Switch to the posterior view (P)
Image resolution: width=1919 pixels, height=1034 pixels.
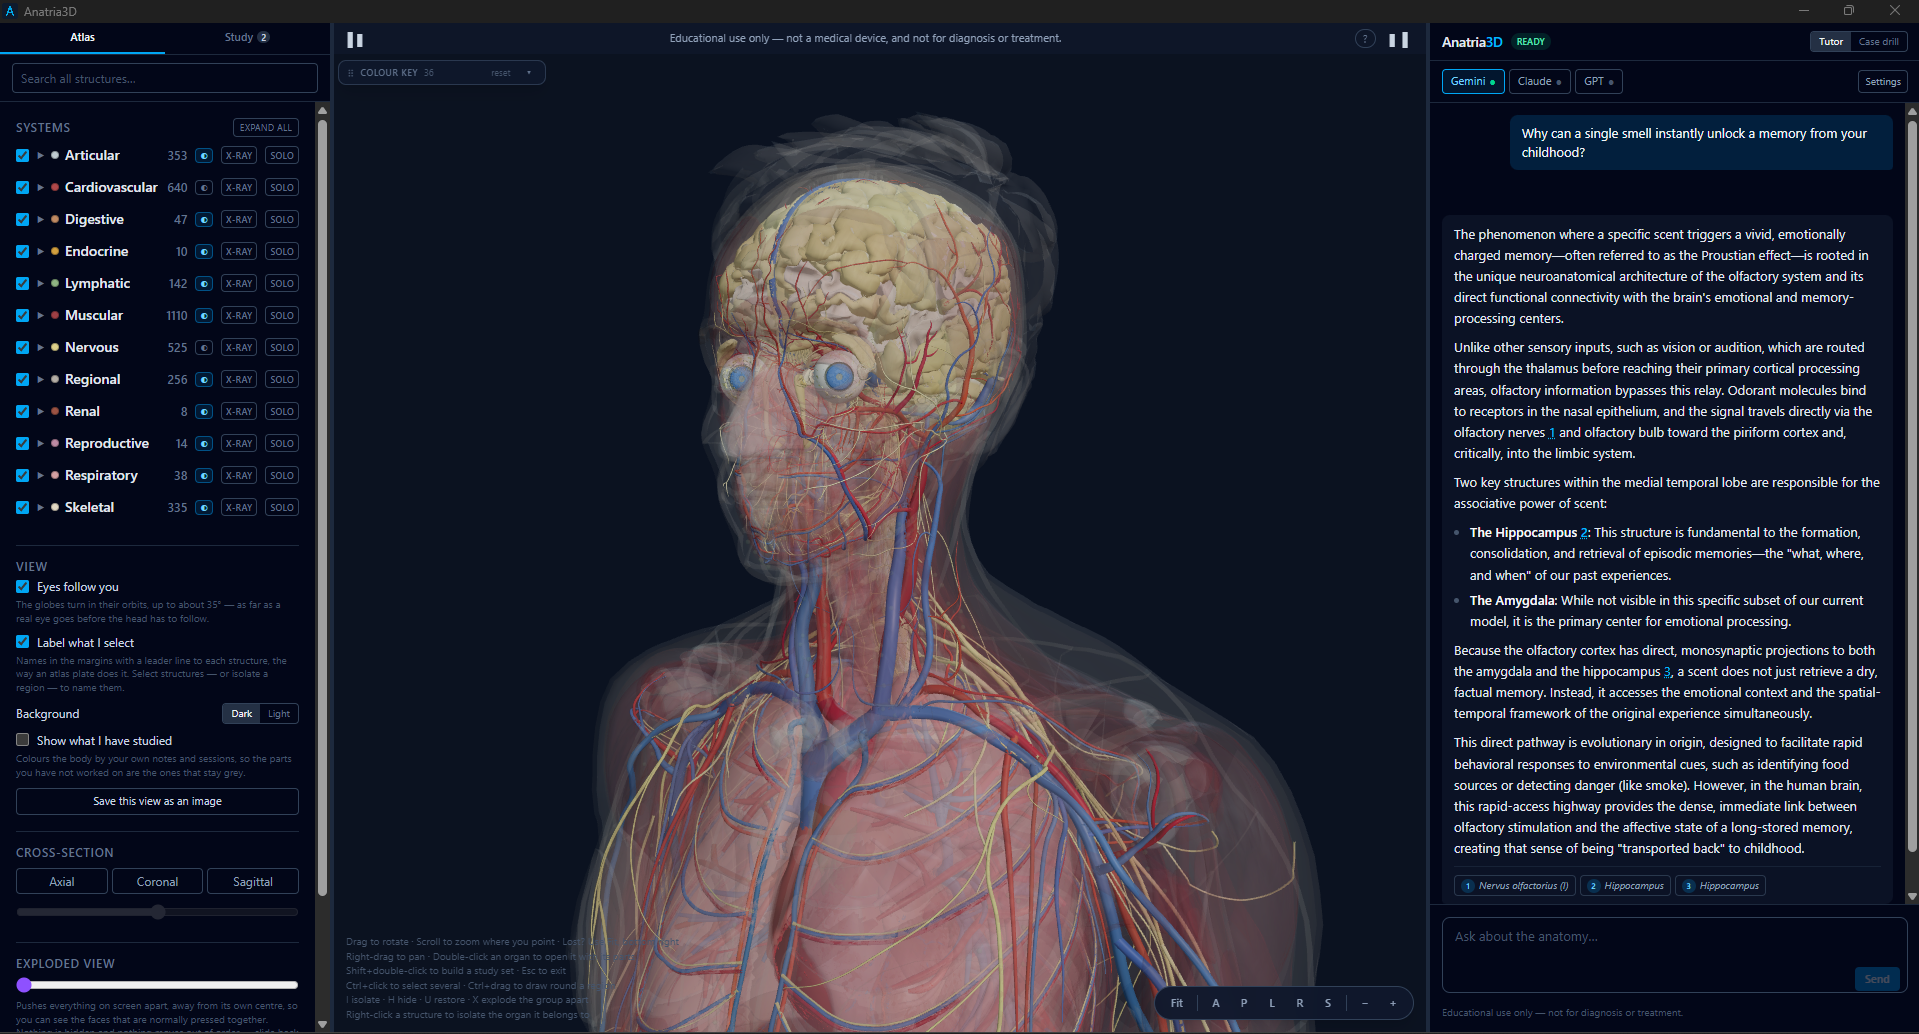tap(1244, 1003)
